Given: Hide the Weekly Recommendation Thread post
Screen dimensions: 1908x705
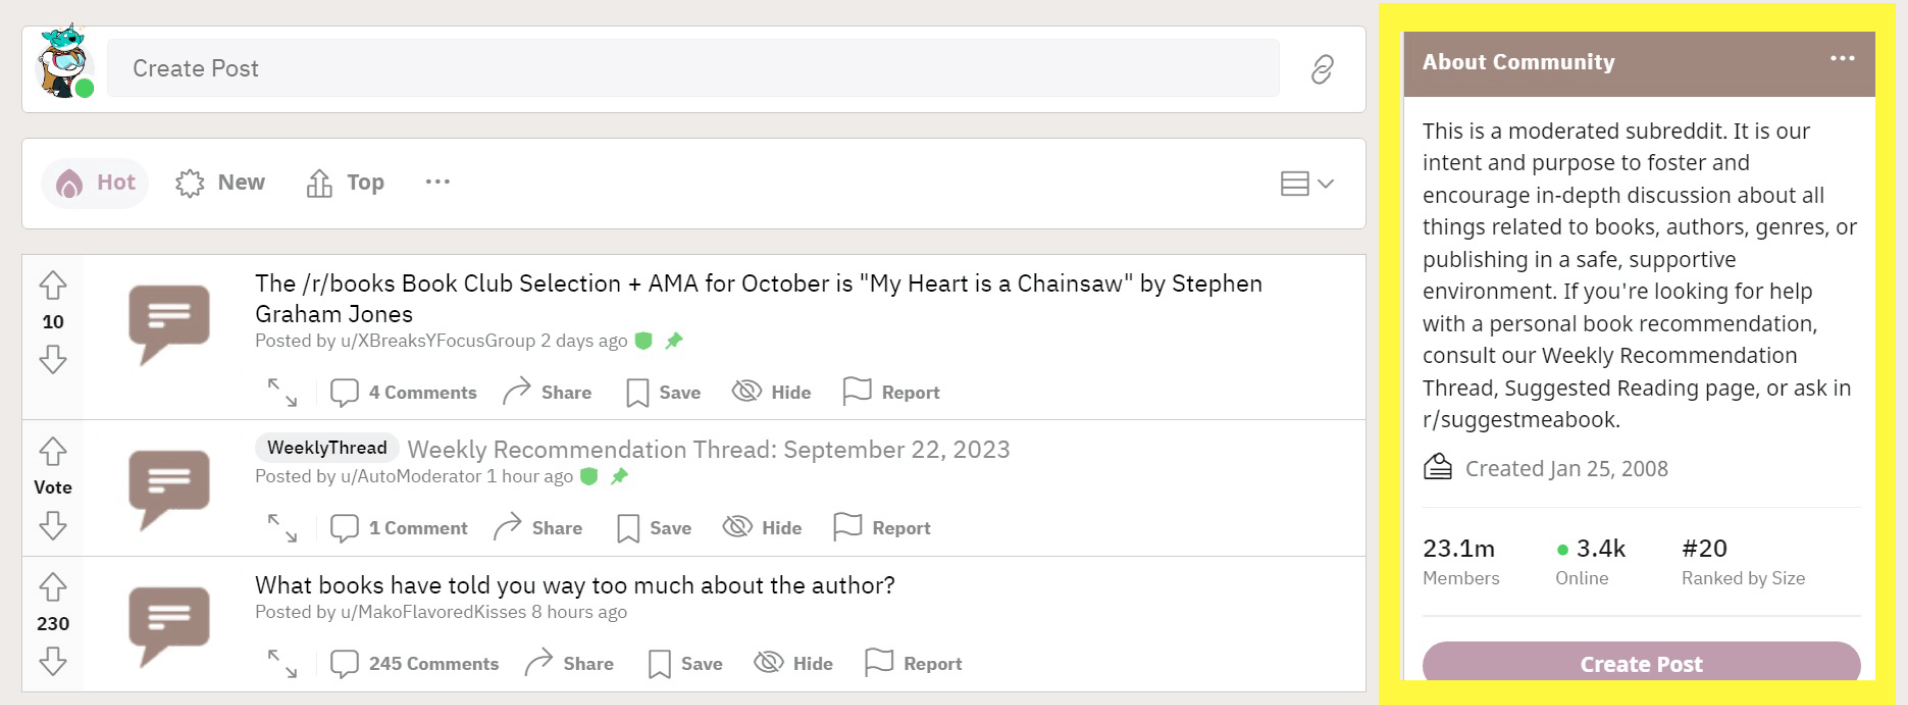Looking at the screenshot, I should (762, 528).
